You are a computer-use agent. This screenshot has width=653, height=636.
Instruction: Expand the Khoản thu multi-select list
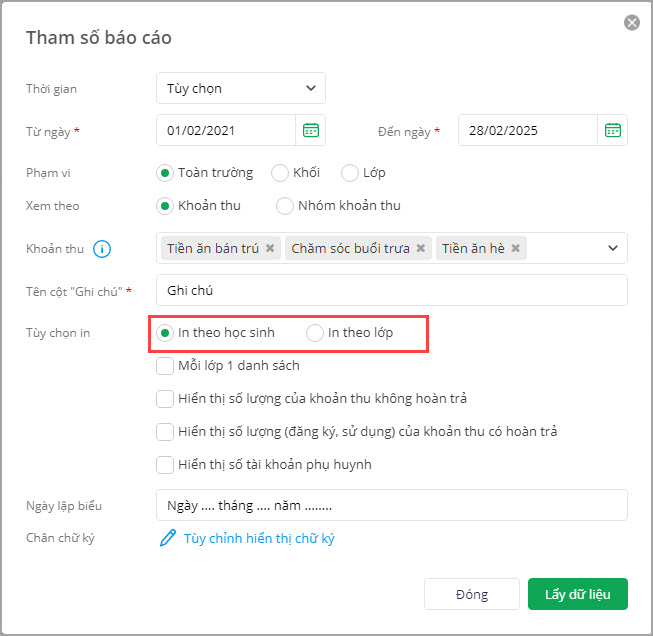pos(612,249)
